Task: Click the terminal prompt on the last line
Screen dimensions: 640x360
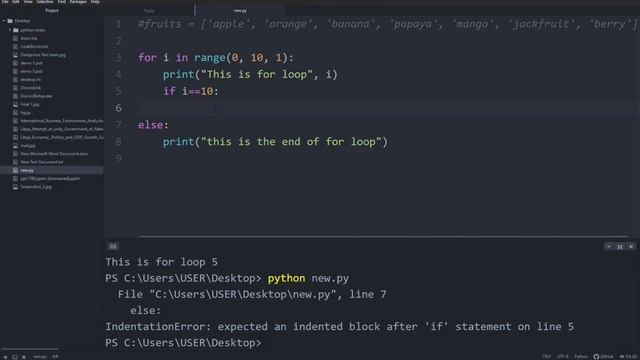Action: coord(183,343)
